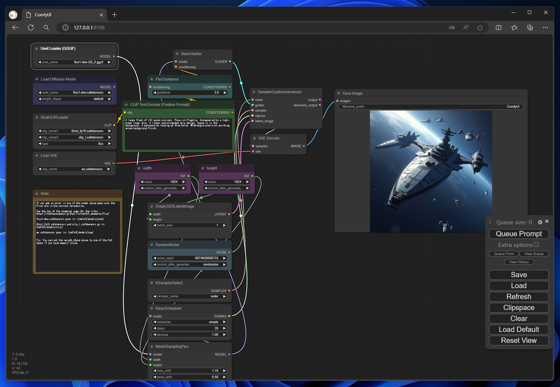Image resolution: width=560 pixels, height=387 pixels.
Task: Open the read aloud icon
Action: 466,27
